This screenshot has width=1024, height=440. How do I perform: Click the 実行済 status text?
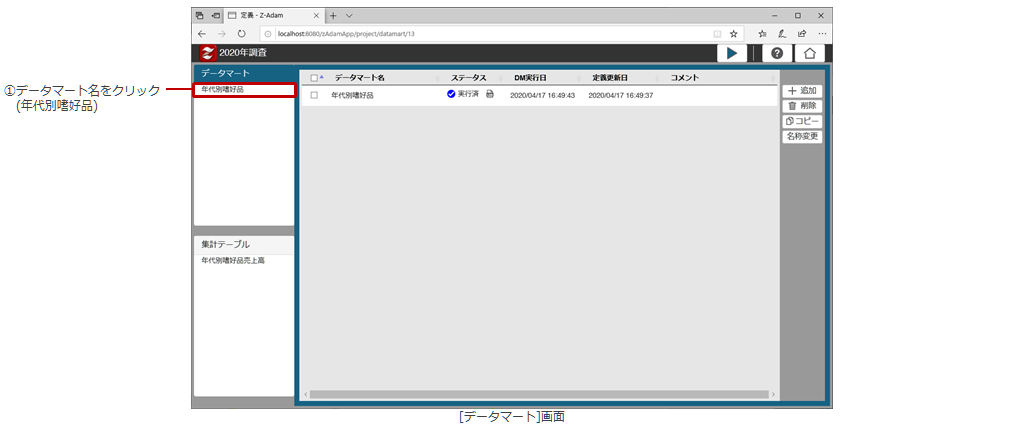[468, 94]
